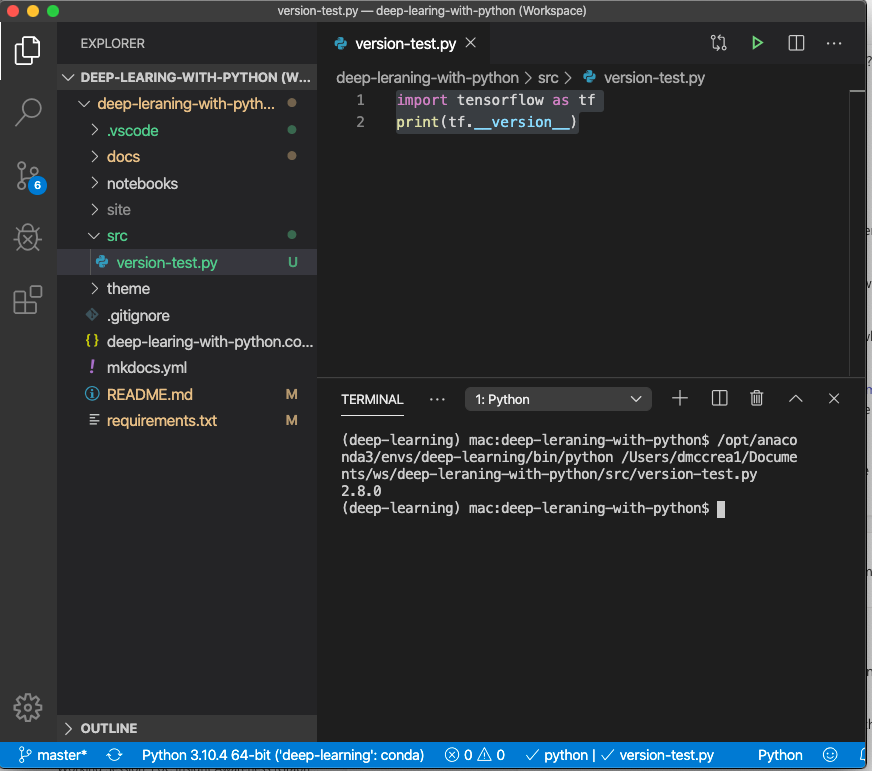Maximize terminal panel with up chevron
The width and height of the screenshot is (872, 771).
(795, 398)
